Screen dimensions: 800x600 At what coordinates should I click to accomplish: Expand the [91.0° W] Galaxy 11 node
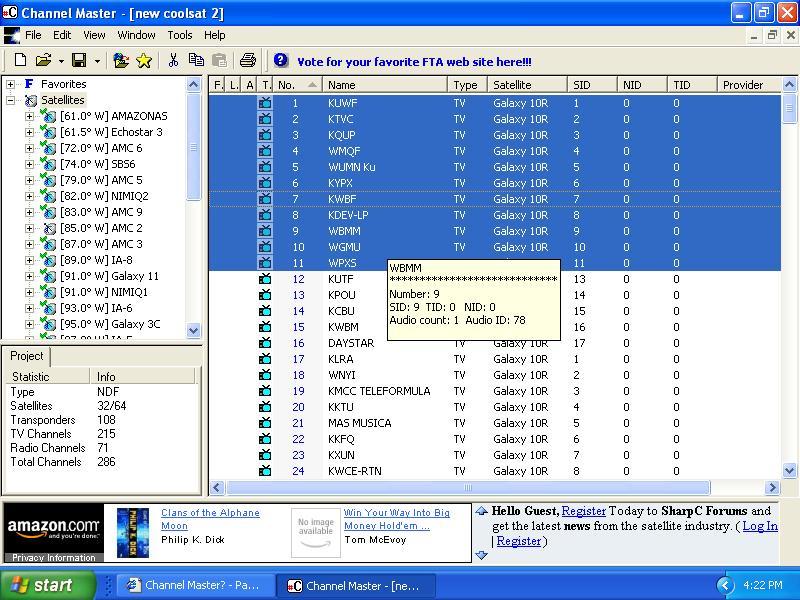(29, 276)
